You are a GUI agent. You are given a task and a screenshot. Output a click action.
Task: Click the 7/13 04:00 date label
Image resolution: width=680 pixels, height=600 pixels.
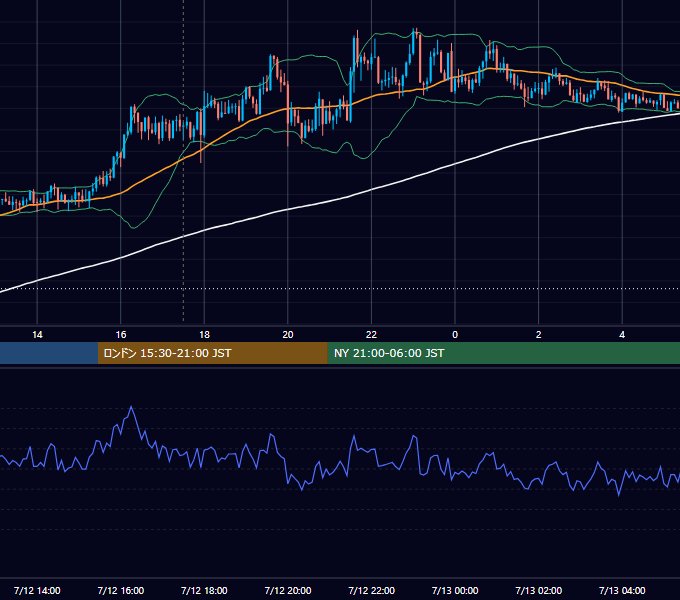tap(622, 590)
